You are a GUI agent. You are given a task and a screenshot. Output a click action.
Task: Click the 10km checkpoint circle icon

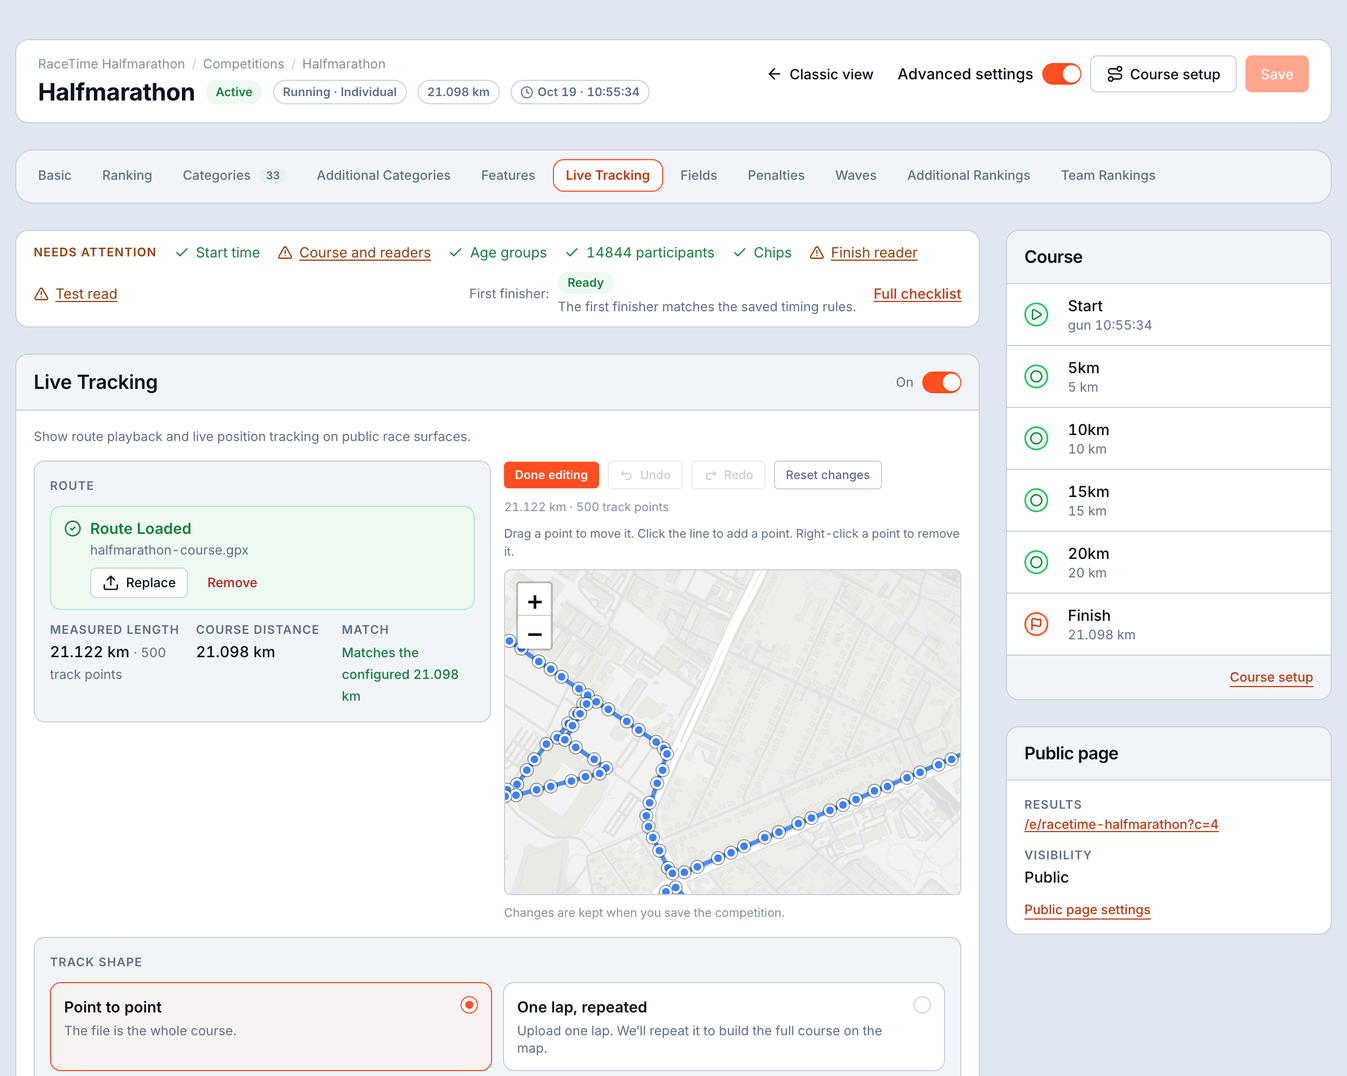(x=1036, y=439)
